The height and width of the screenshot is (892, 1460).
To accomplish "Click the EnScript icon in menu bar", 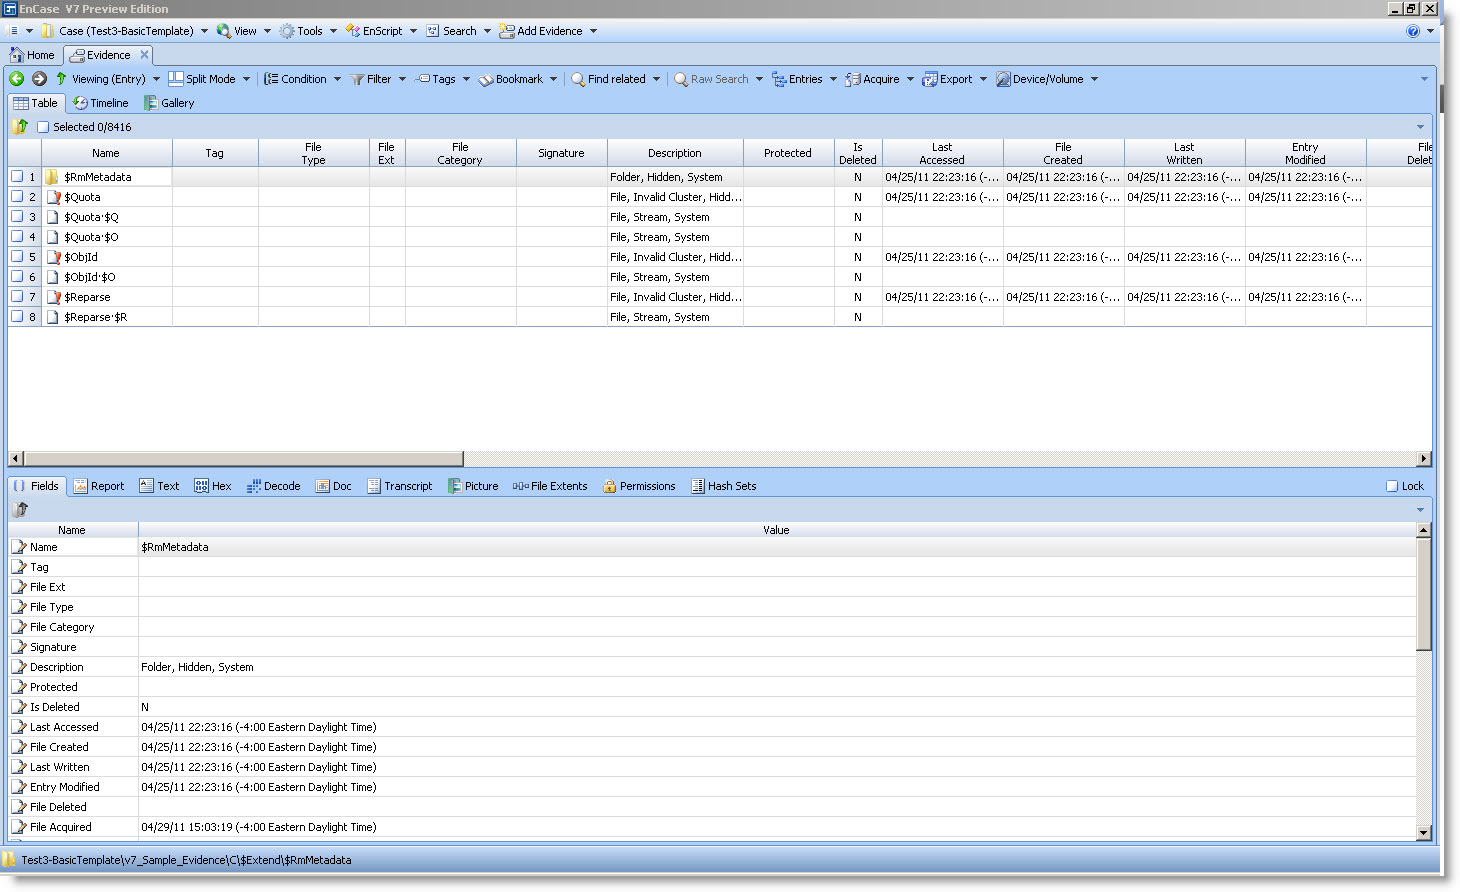I will tap(353, 31).
